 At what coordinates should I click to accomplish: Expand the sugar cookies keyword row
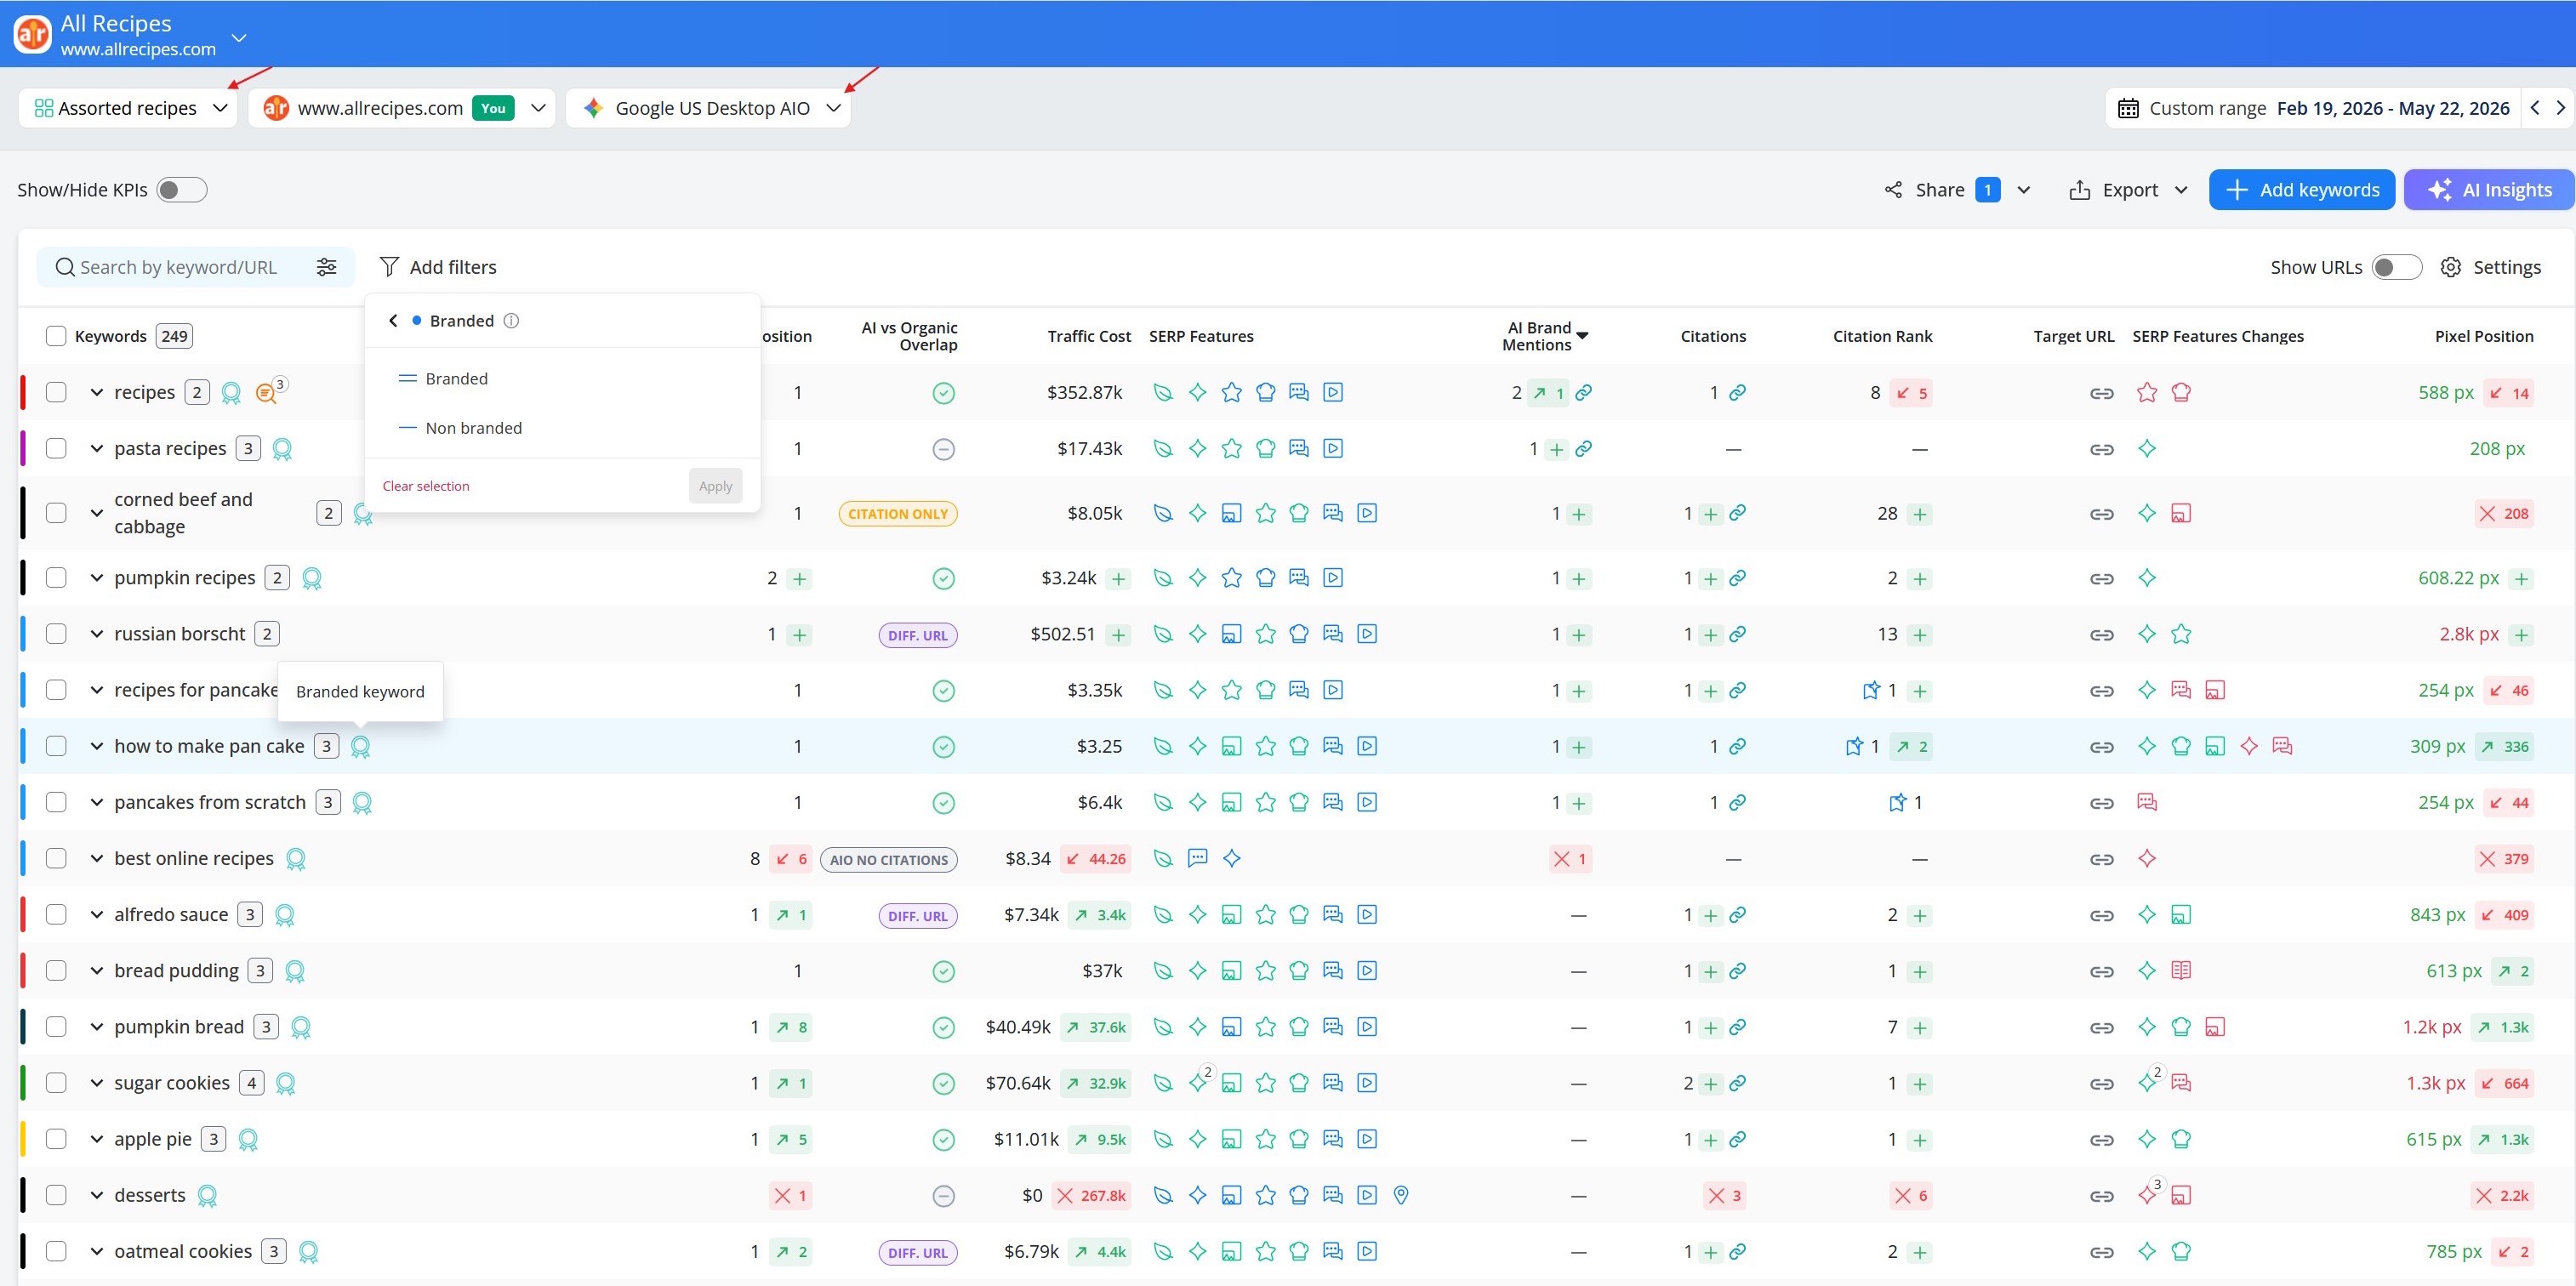click(x=96, y=1083)
